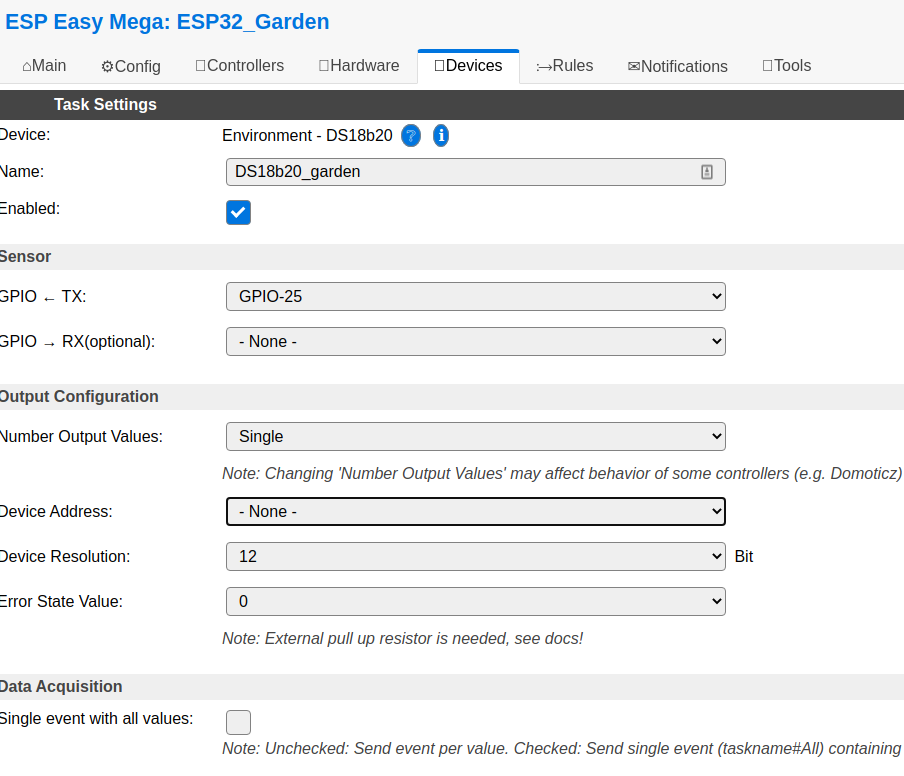The image size is (904, 776).
Task: Disable the task via the Enabled checkbox
Action: pos(238,212)
